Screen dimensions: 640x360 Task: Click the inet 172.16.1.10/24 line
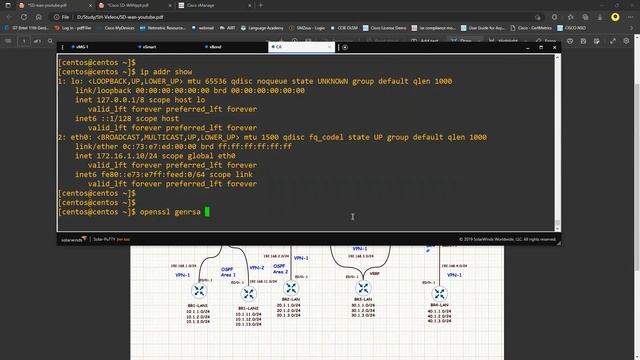tap(155, 156)
